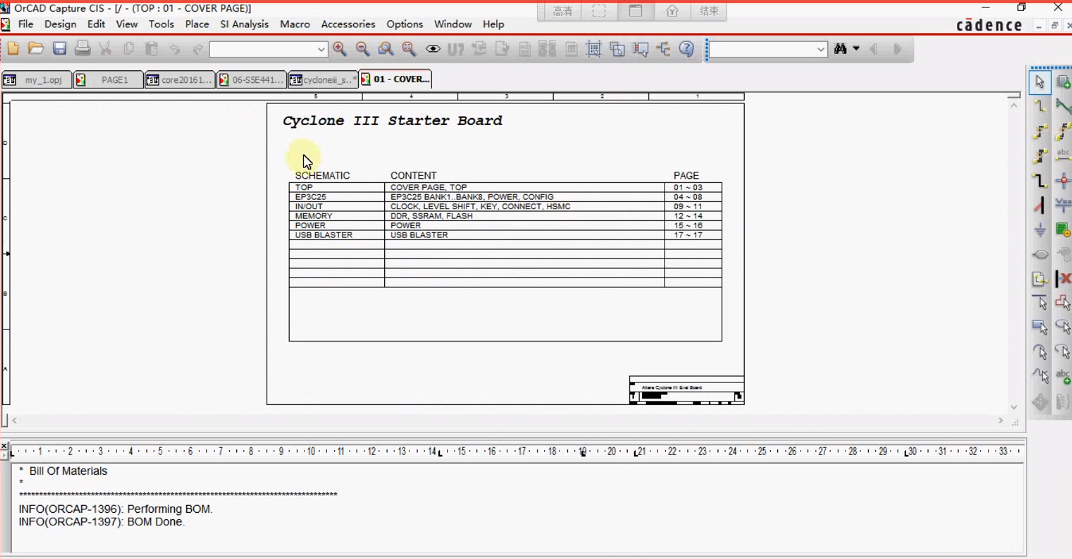Create a new document with toolbar icon
Screen dimensions: 1072x559
13,49
